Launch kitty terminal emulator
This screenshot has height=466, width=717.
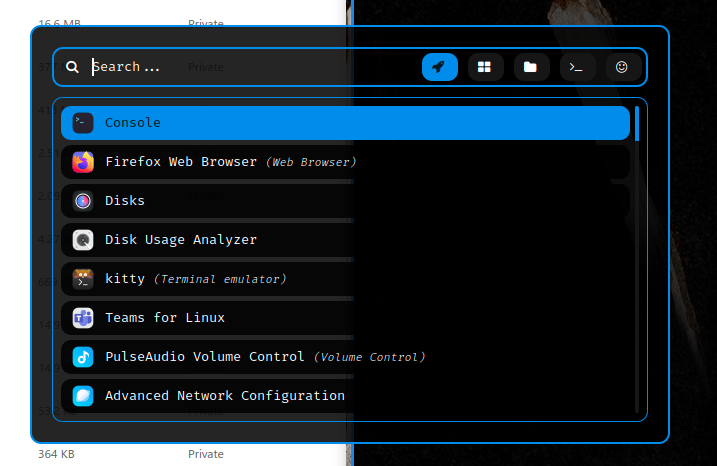(x=345, y=279)
